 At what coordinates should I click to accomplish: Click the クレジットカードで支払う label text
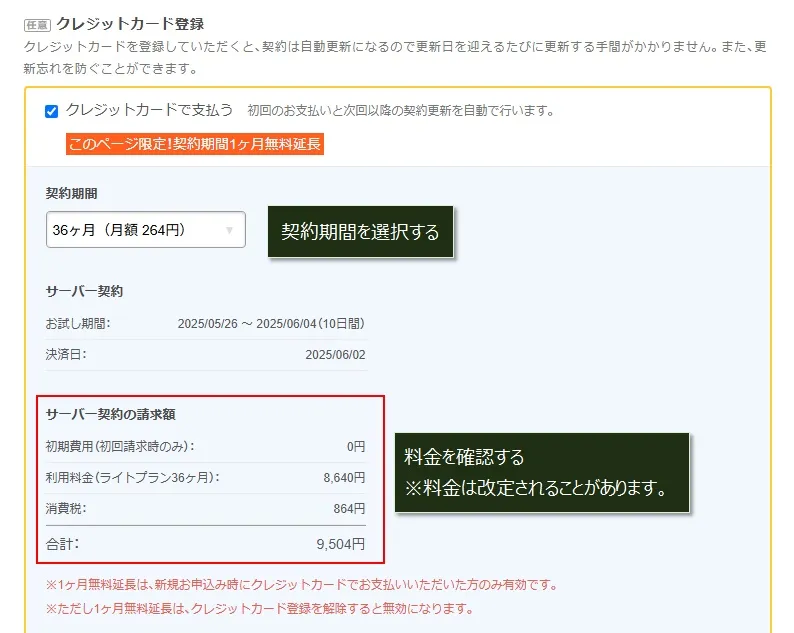[x=149, y=110]
